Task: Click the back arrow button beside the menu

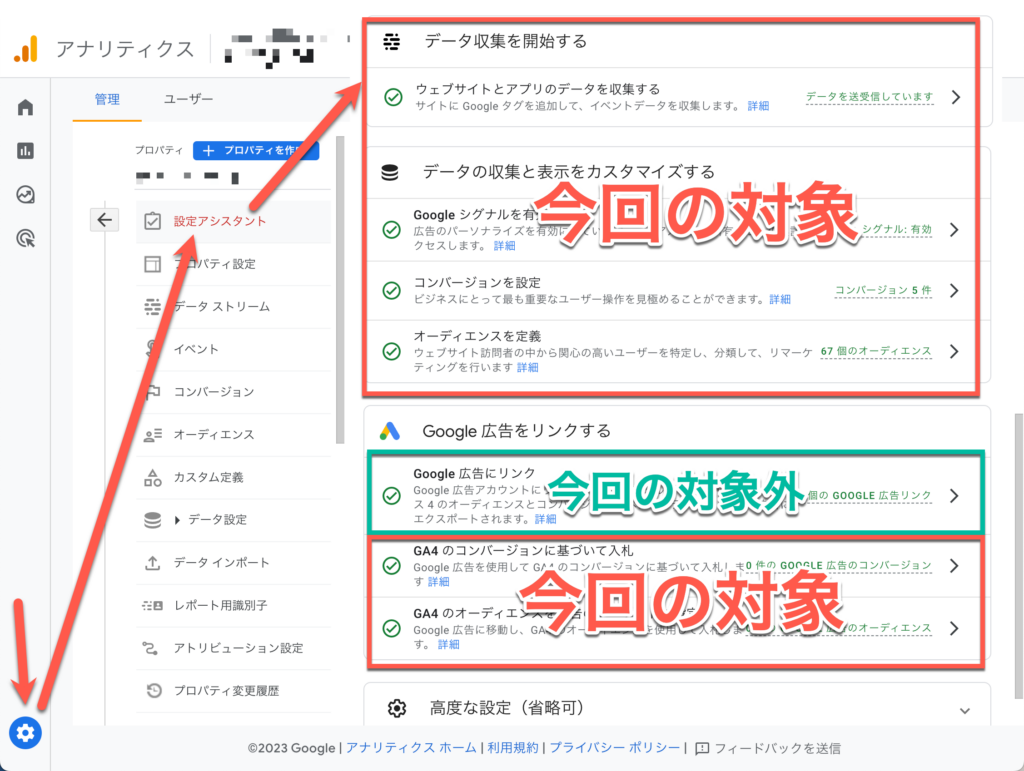Action: pos(104,220)
